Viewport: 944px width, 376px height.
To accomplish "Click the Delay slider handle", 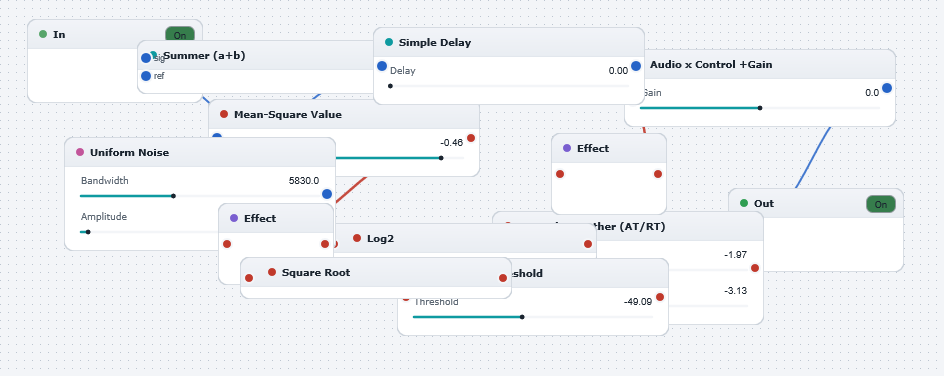I will 390,86.
